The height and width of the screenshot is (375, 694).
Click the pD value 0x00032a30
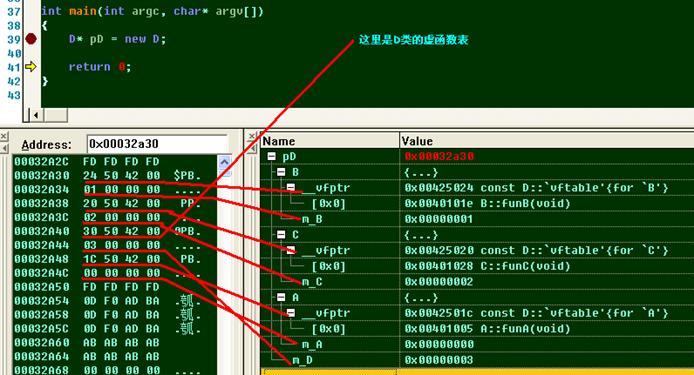coord(439,156)
